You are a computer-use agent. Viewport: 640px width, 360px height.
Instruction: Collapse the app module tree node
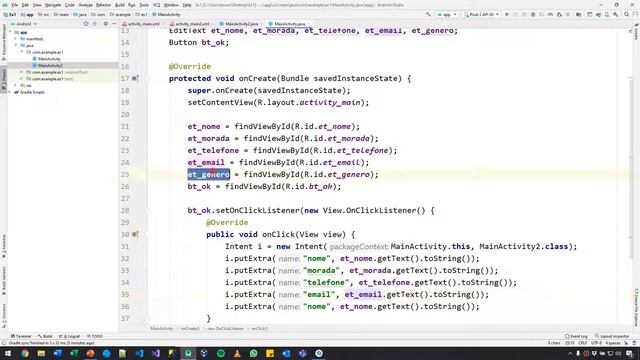(x=11, y=32)
